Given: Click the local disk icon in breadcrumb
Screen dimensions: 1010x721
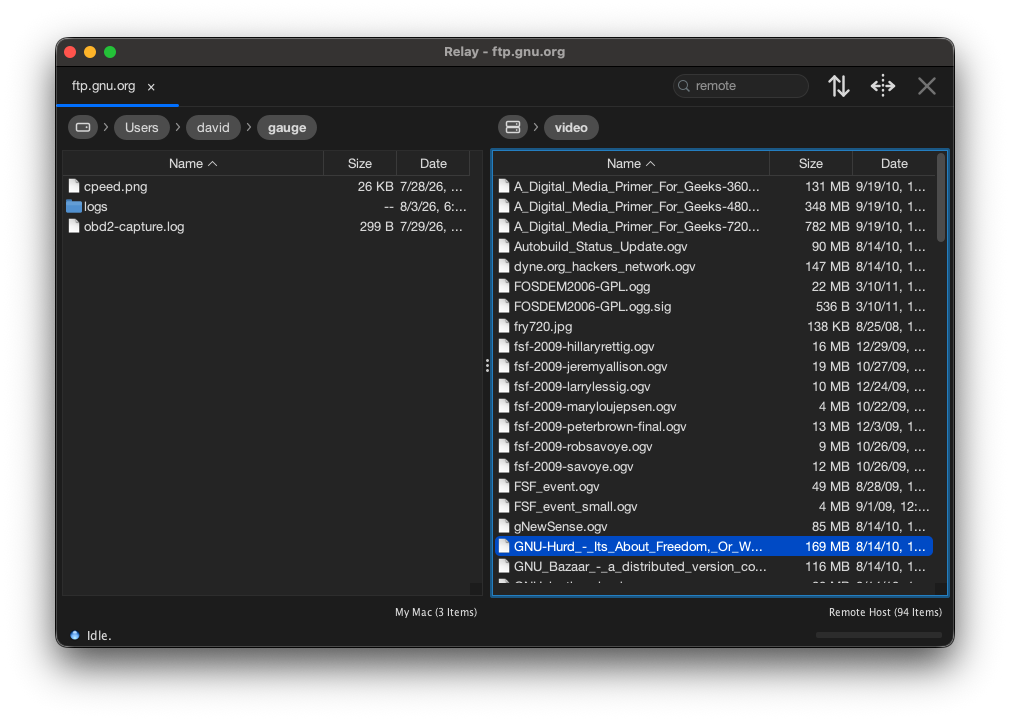Looking at the screenshot, I should click(83, 128).
